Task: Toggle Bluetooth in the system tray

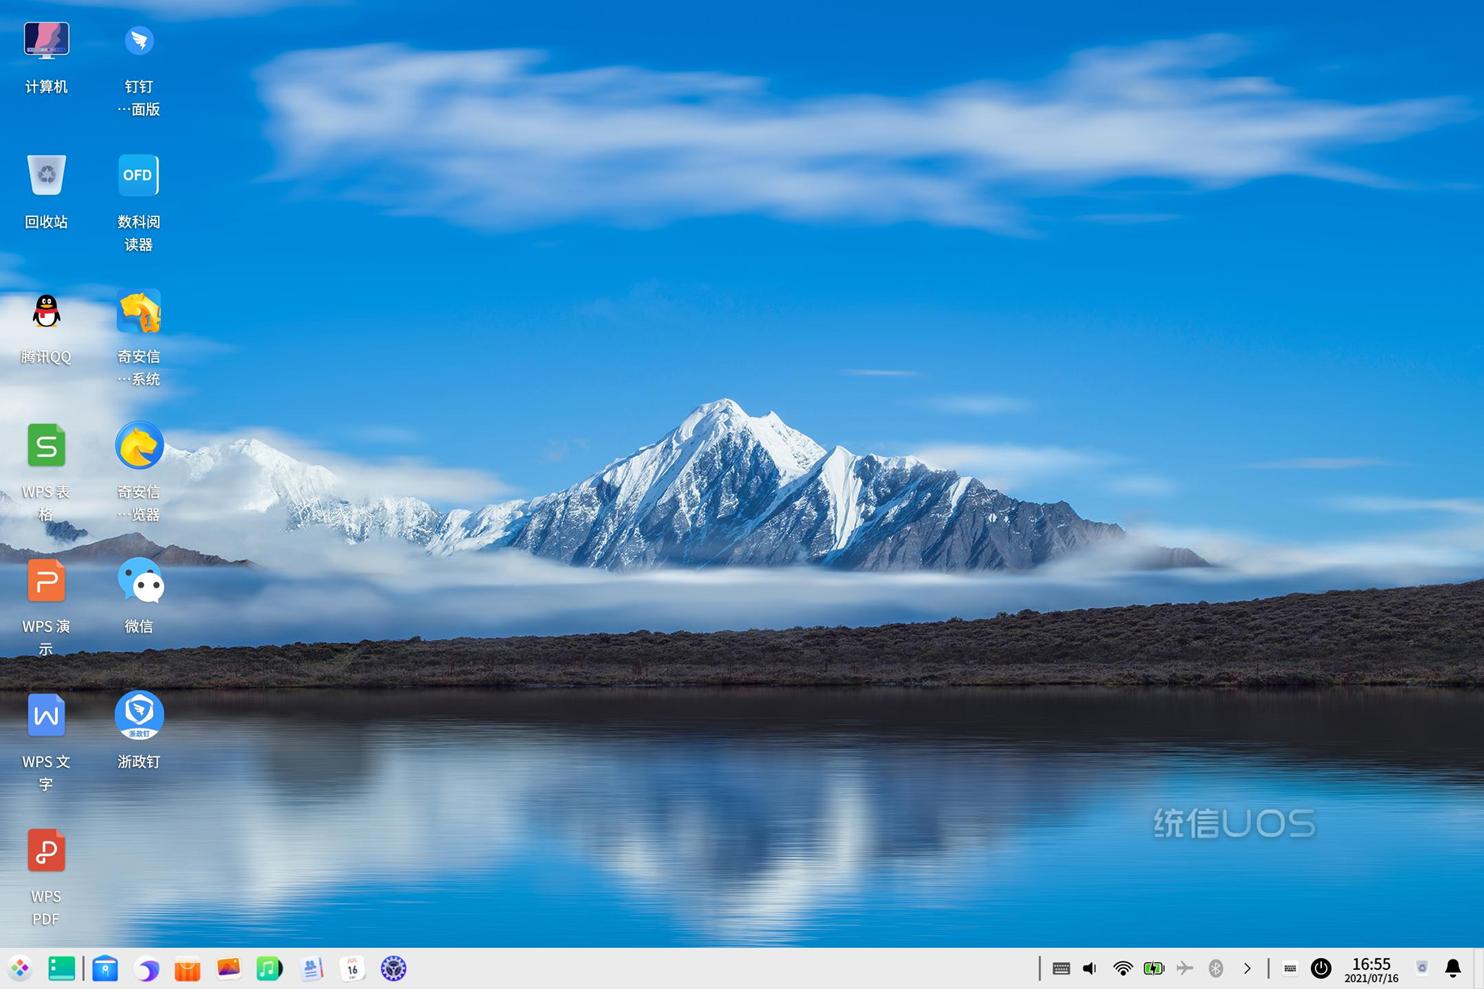Action: 1216,968
